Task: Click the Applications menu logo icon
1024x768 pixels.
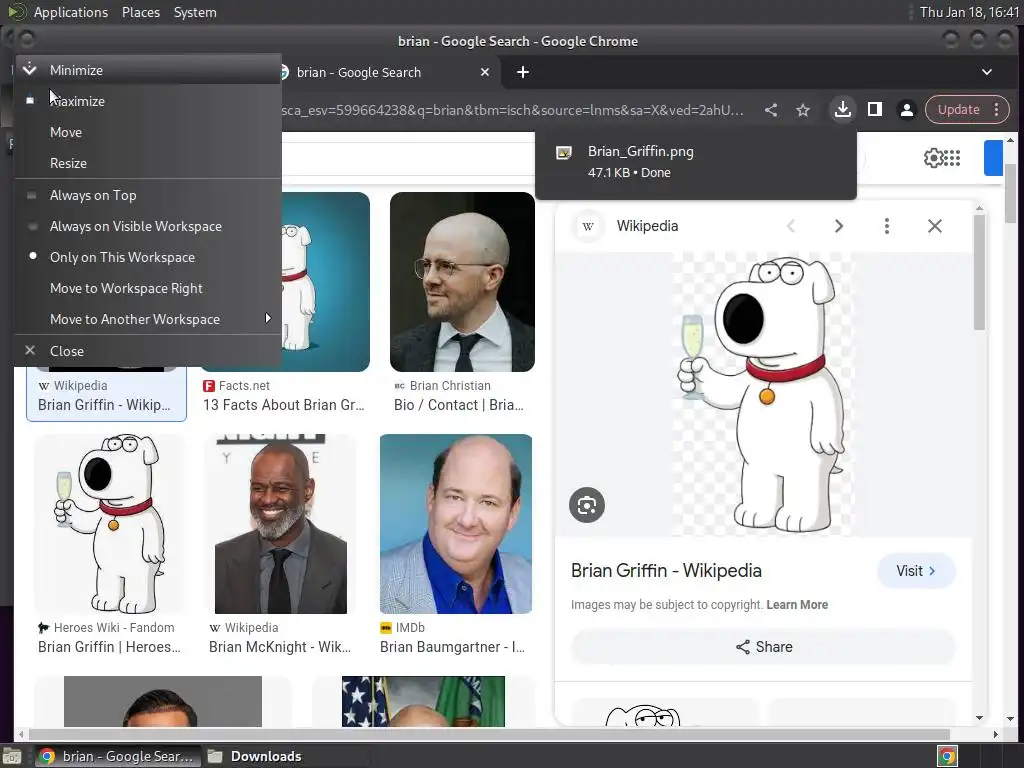Action: click(16, 12)
